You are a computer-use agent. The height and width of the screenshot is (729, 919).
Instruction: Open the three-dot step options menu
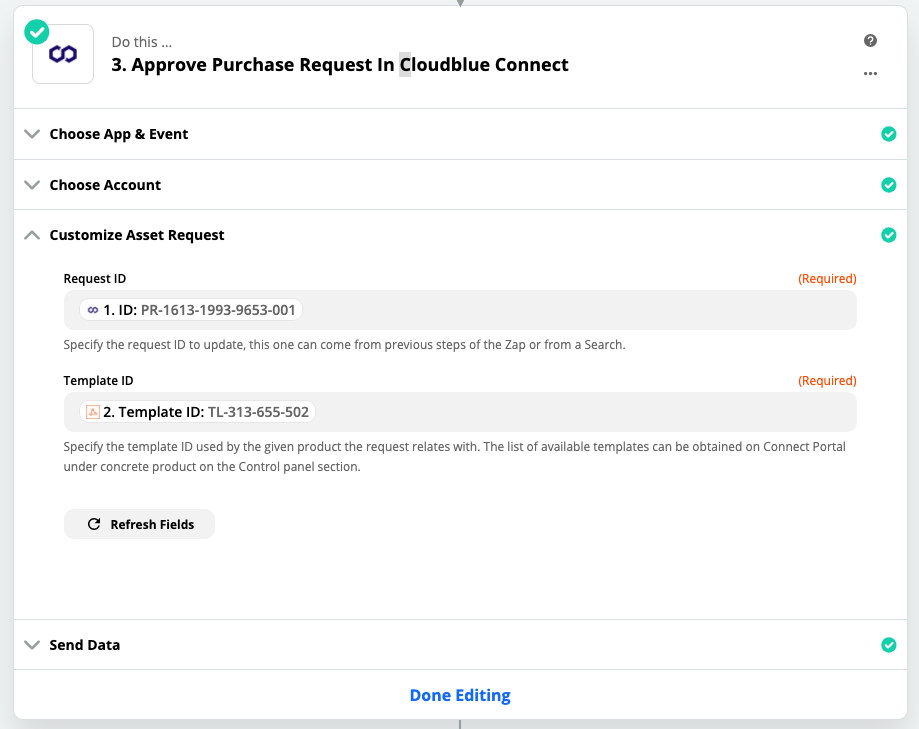pos(870,73)
